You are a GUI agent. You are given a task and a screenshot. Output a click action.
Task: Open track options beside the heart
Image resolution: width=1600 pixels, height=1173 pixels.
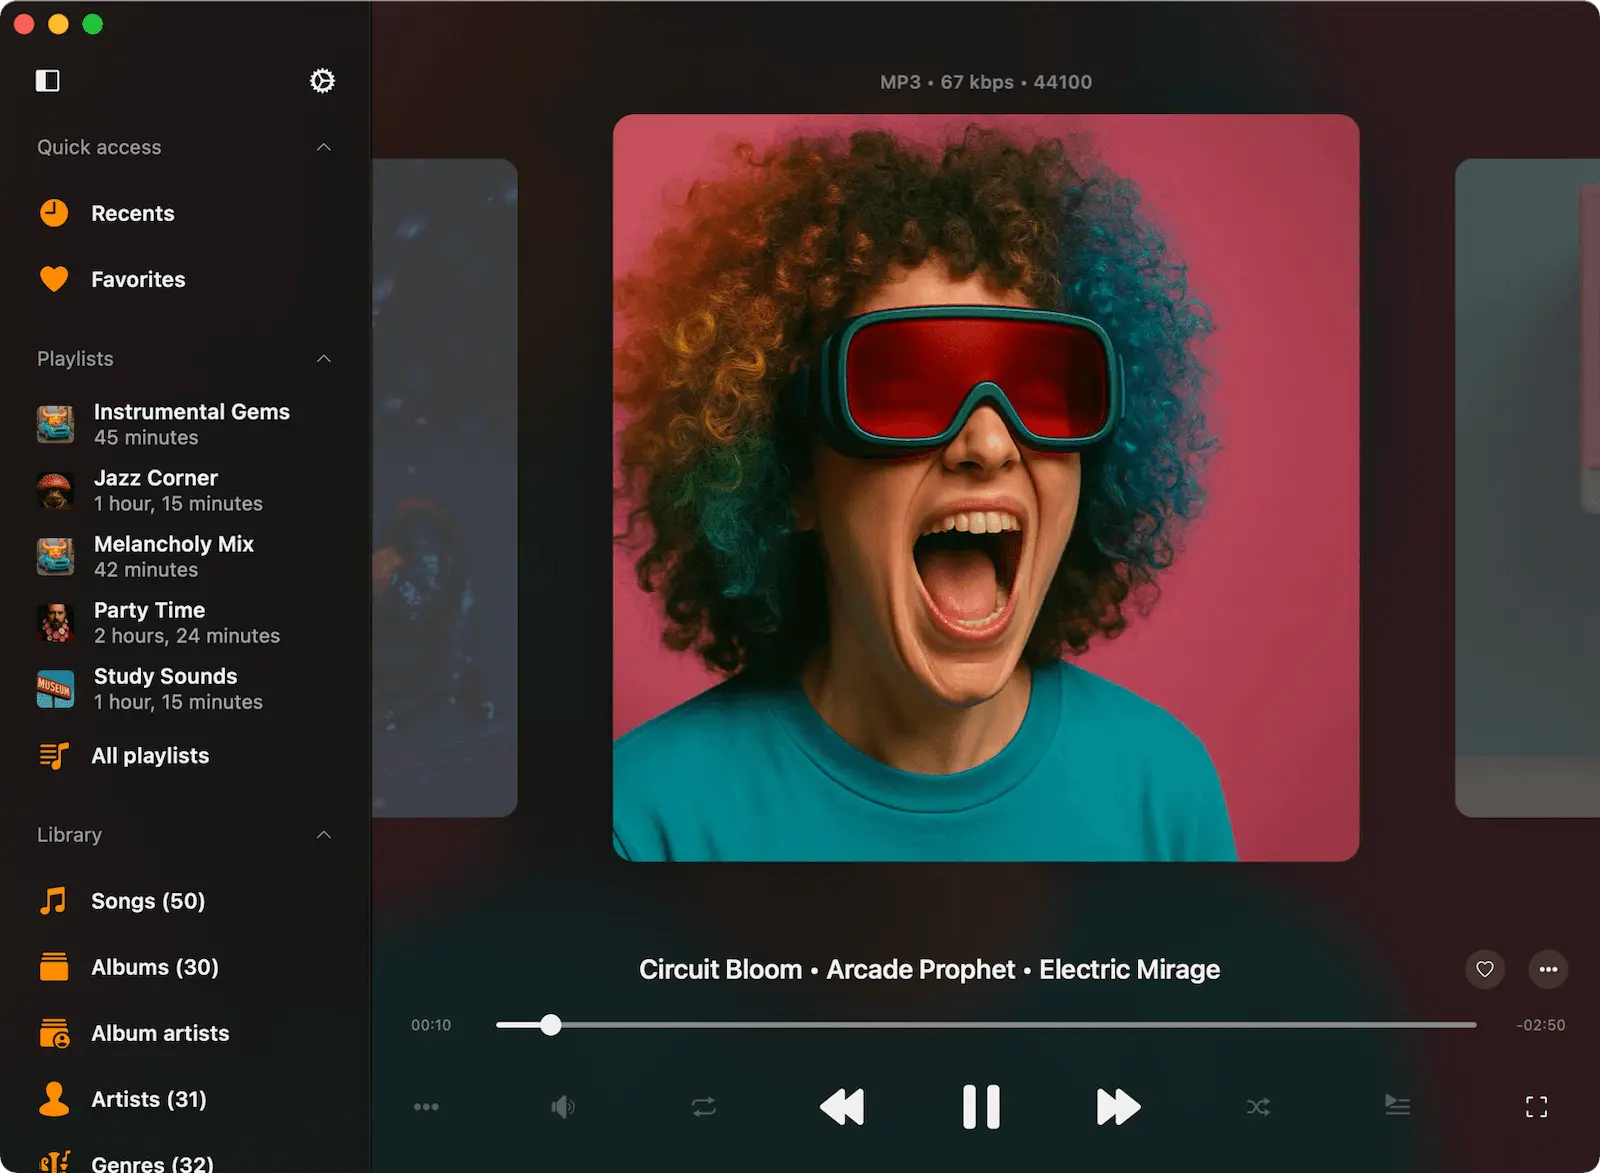[1548, 969]
